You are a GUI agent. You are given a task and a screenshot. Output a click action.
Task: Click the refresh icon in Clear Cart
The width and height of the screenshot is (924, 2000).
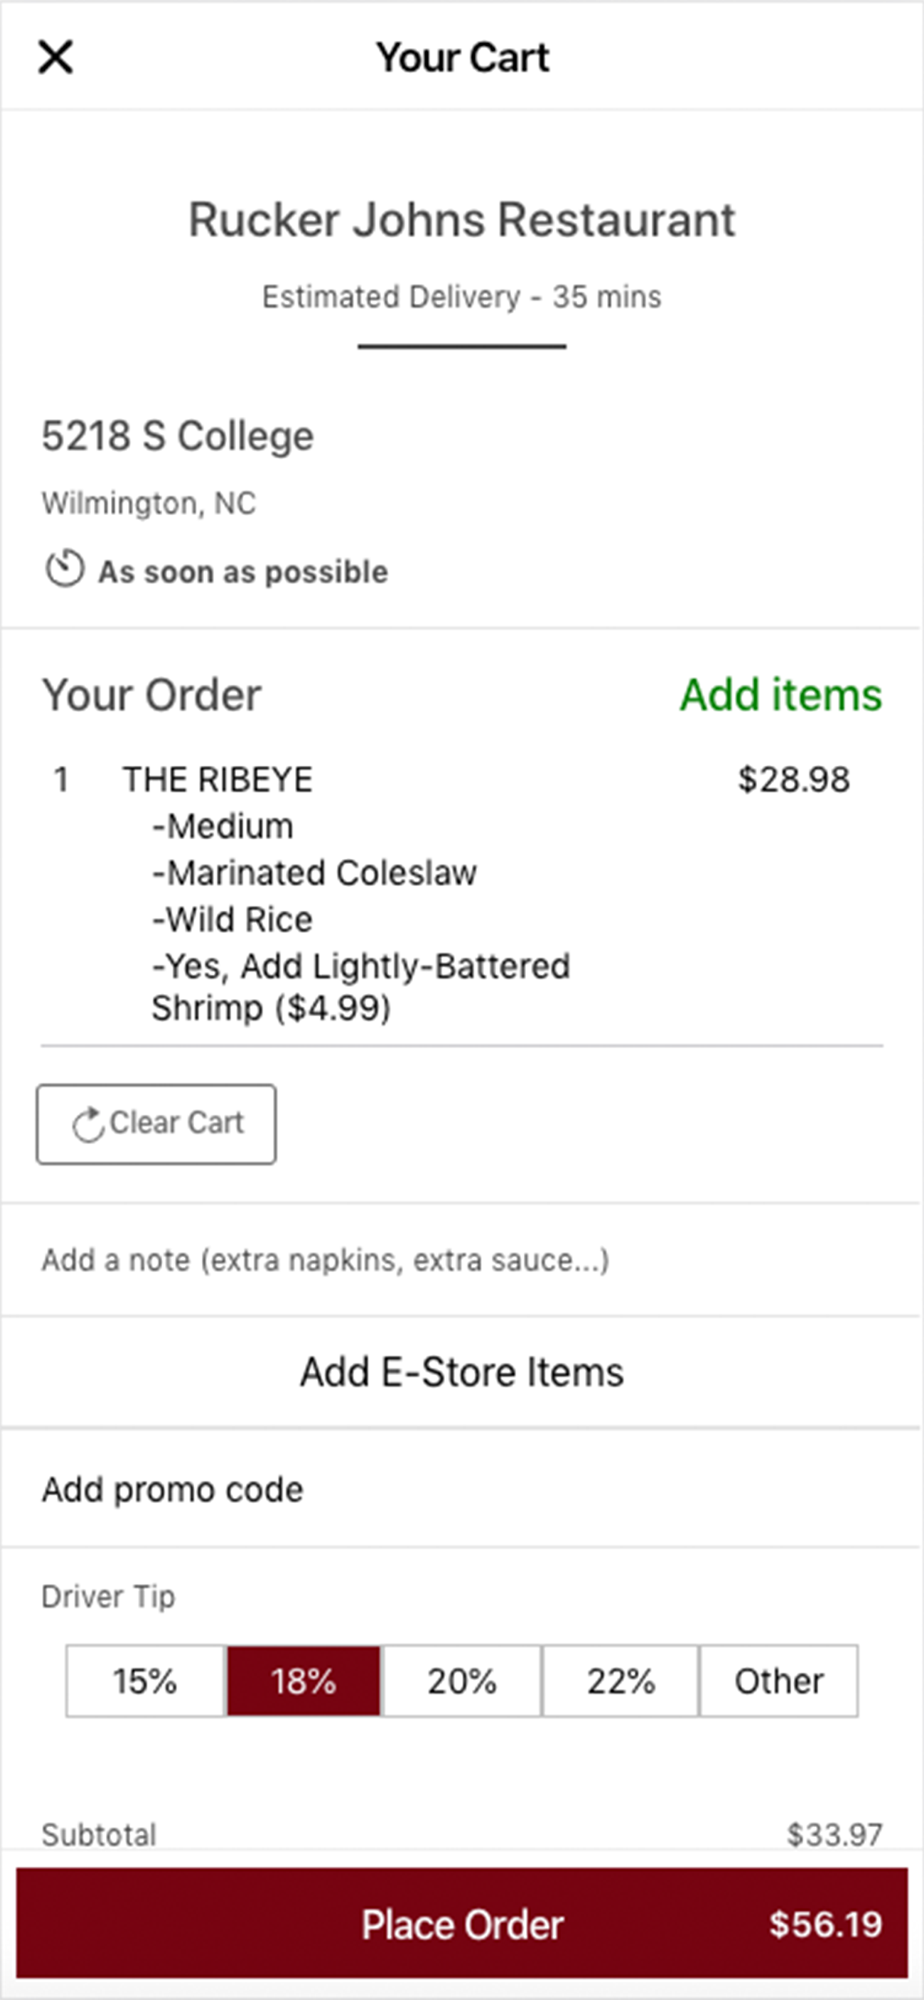click(x=88, y=1124)
